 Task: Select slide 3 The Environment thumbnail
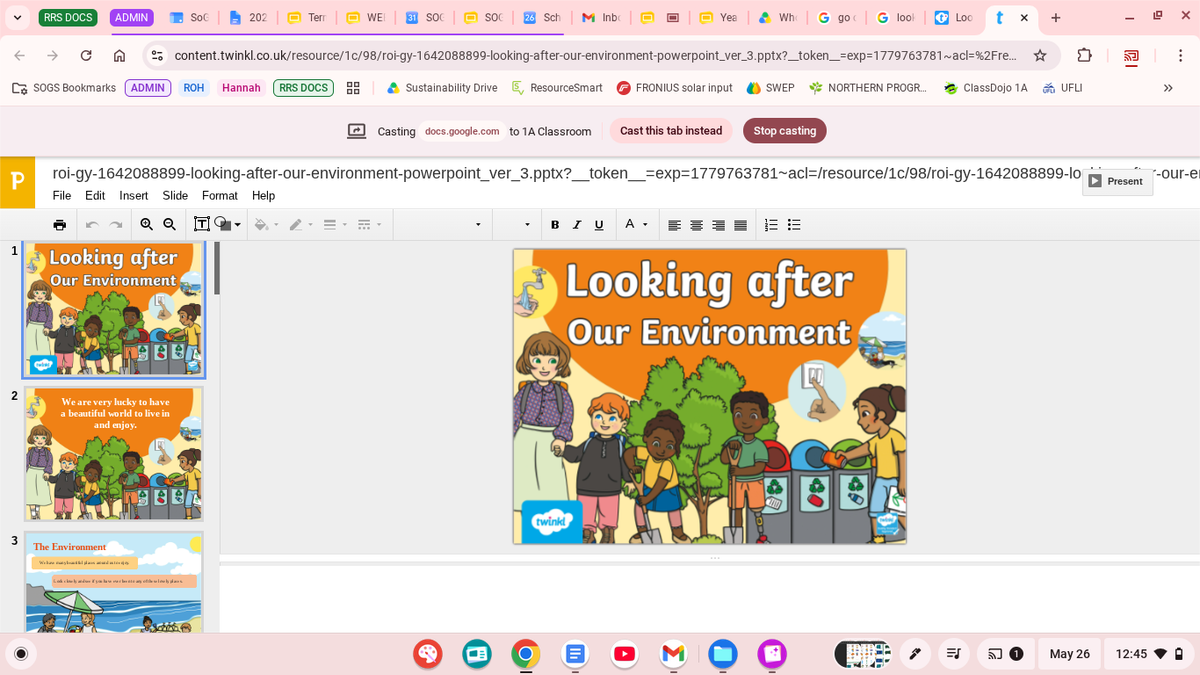click(113, 582)
